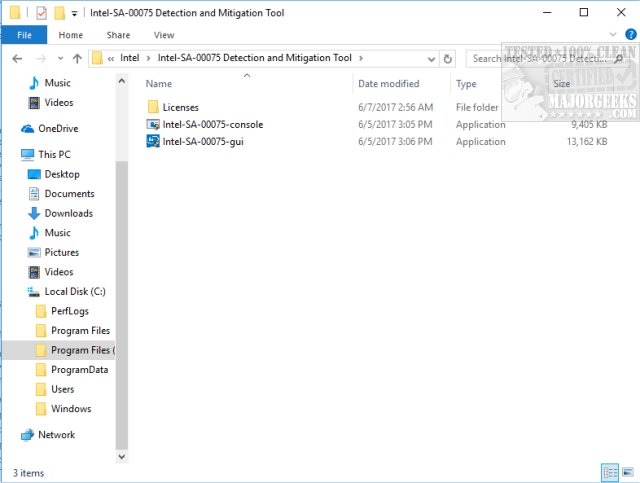This screenshot has height=483, width=640.
Task: Open Videos at top of navigation pane
Action: coord(59,102)
